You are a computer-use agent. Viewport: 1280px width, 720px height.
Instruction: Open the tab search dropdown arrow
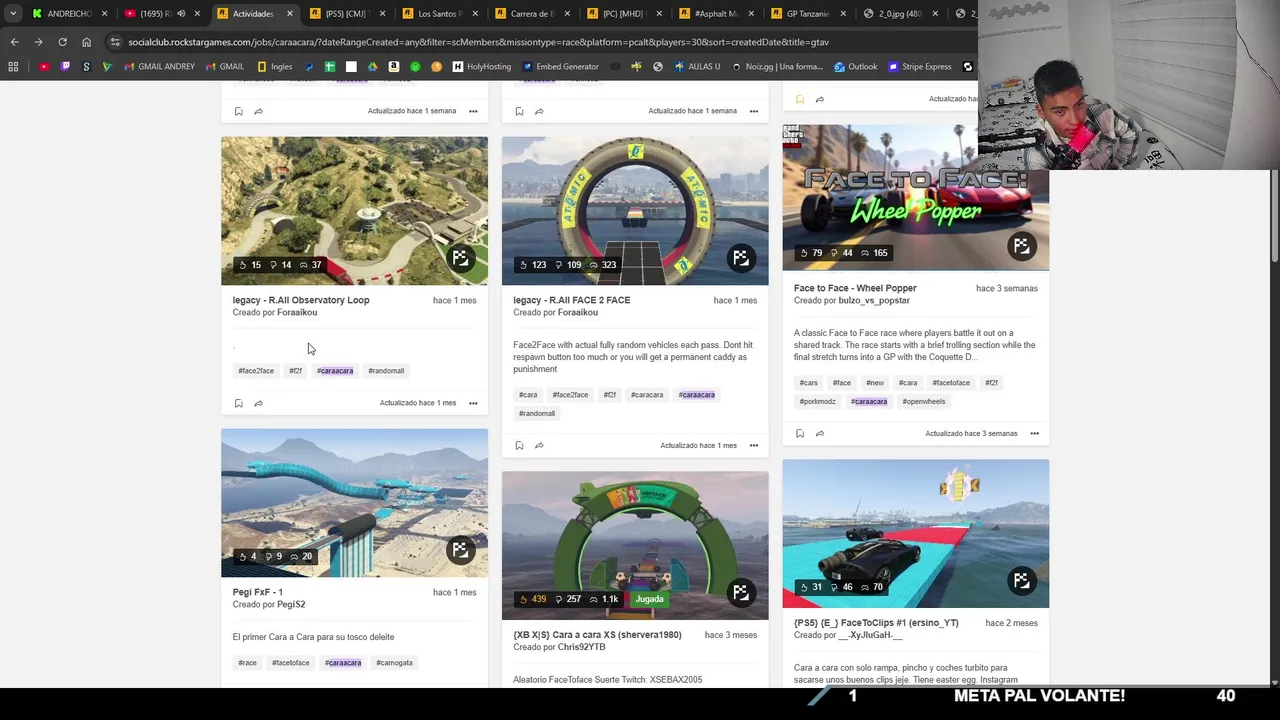click(13, 14)
